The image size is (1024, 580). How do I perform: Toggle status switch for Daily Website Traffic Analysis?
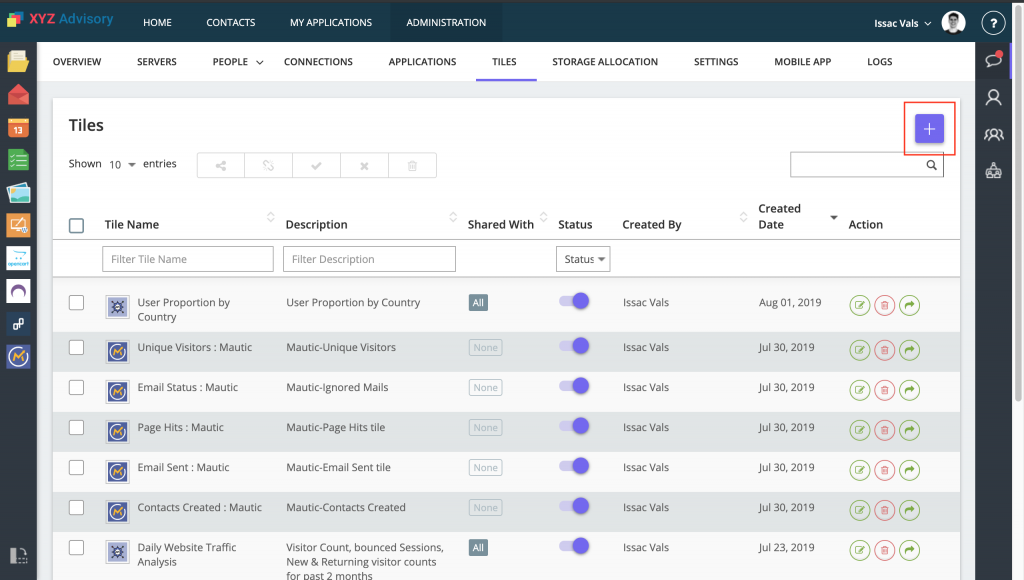click(x=574, y=546)
